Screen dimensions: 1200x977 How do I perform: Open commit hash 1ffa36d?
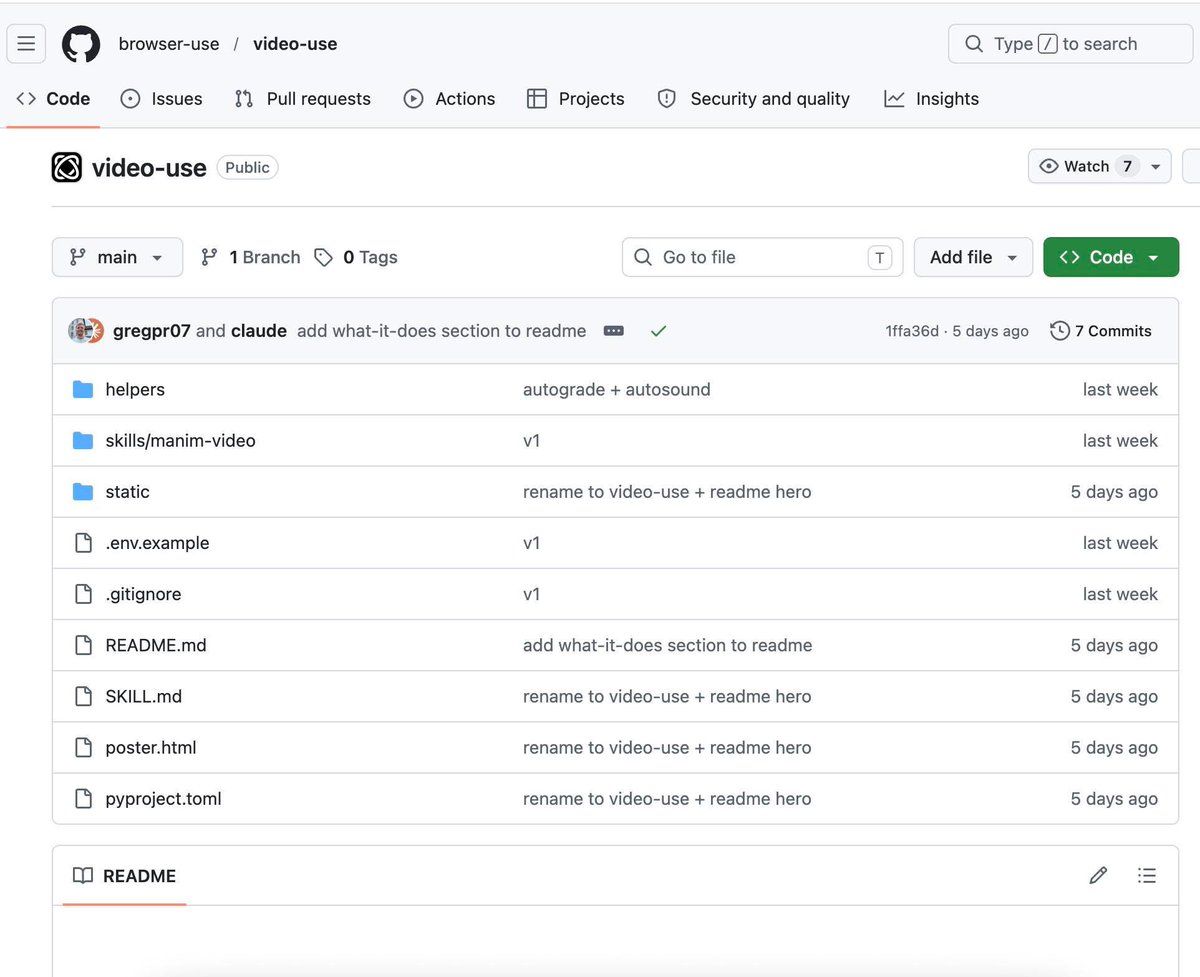pyautogui.click(x=912, y=331)
